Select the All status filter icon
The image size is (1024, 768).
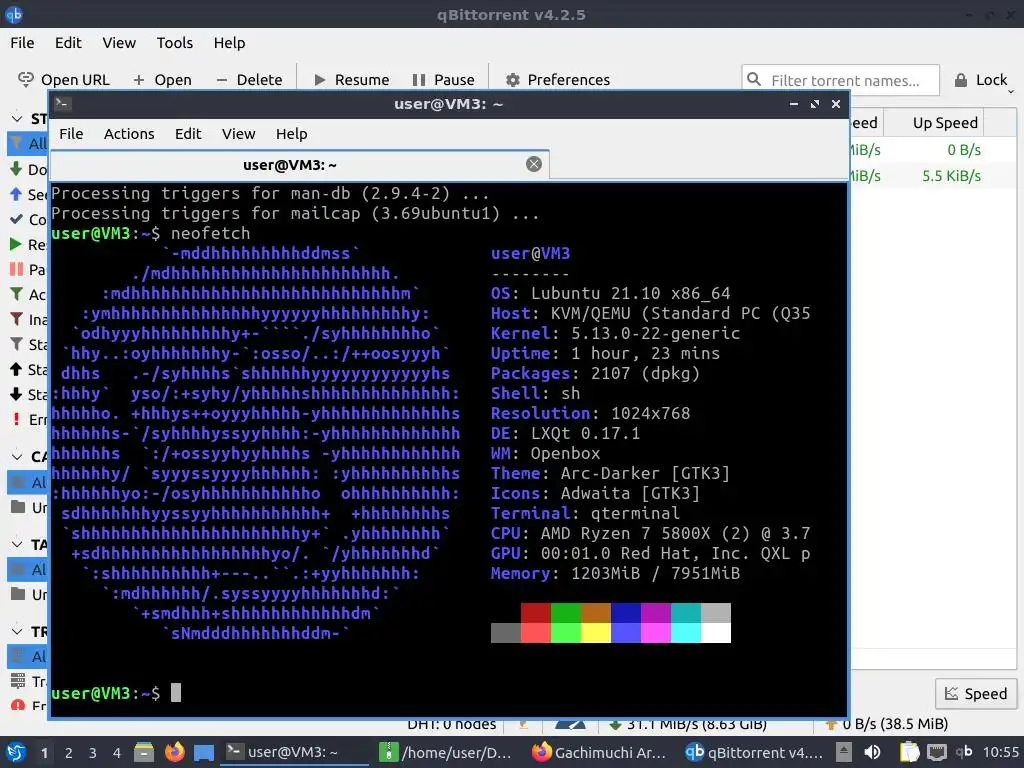point(18,143)
